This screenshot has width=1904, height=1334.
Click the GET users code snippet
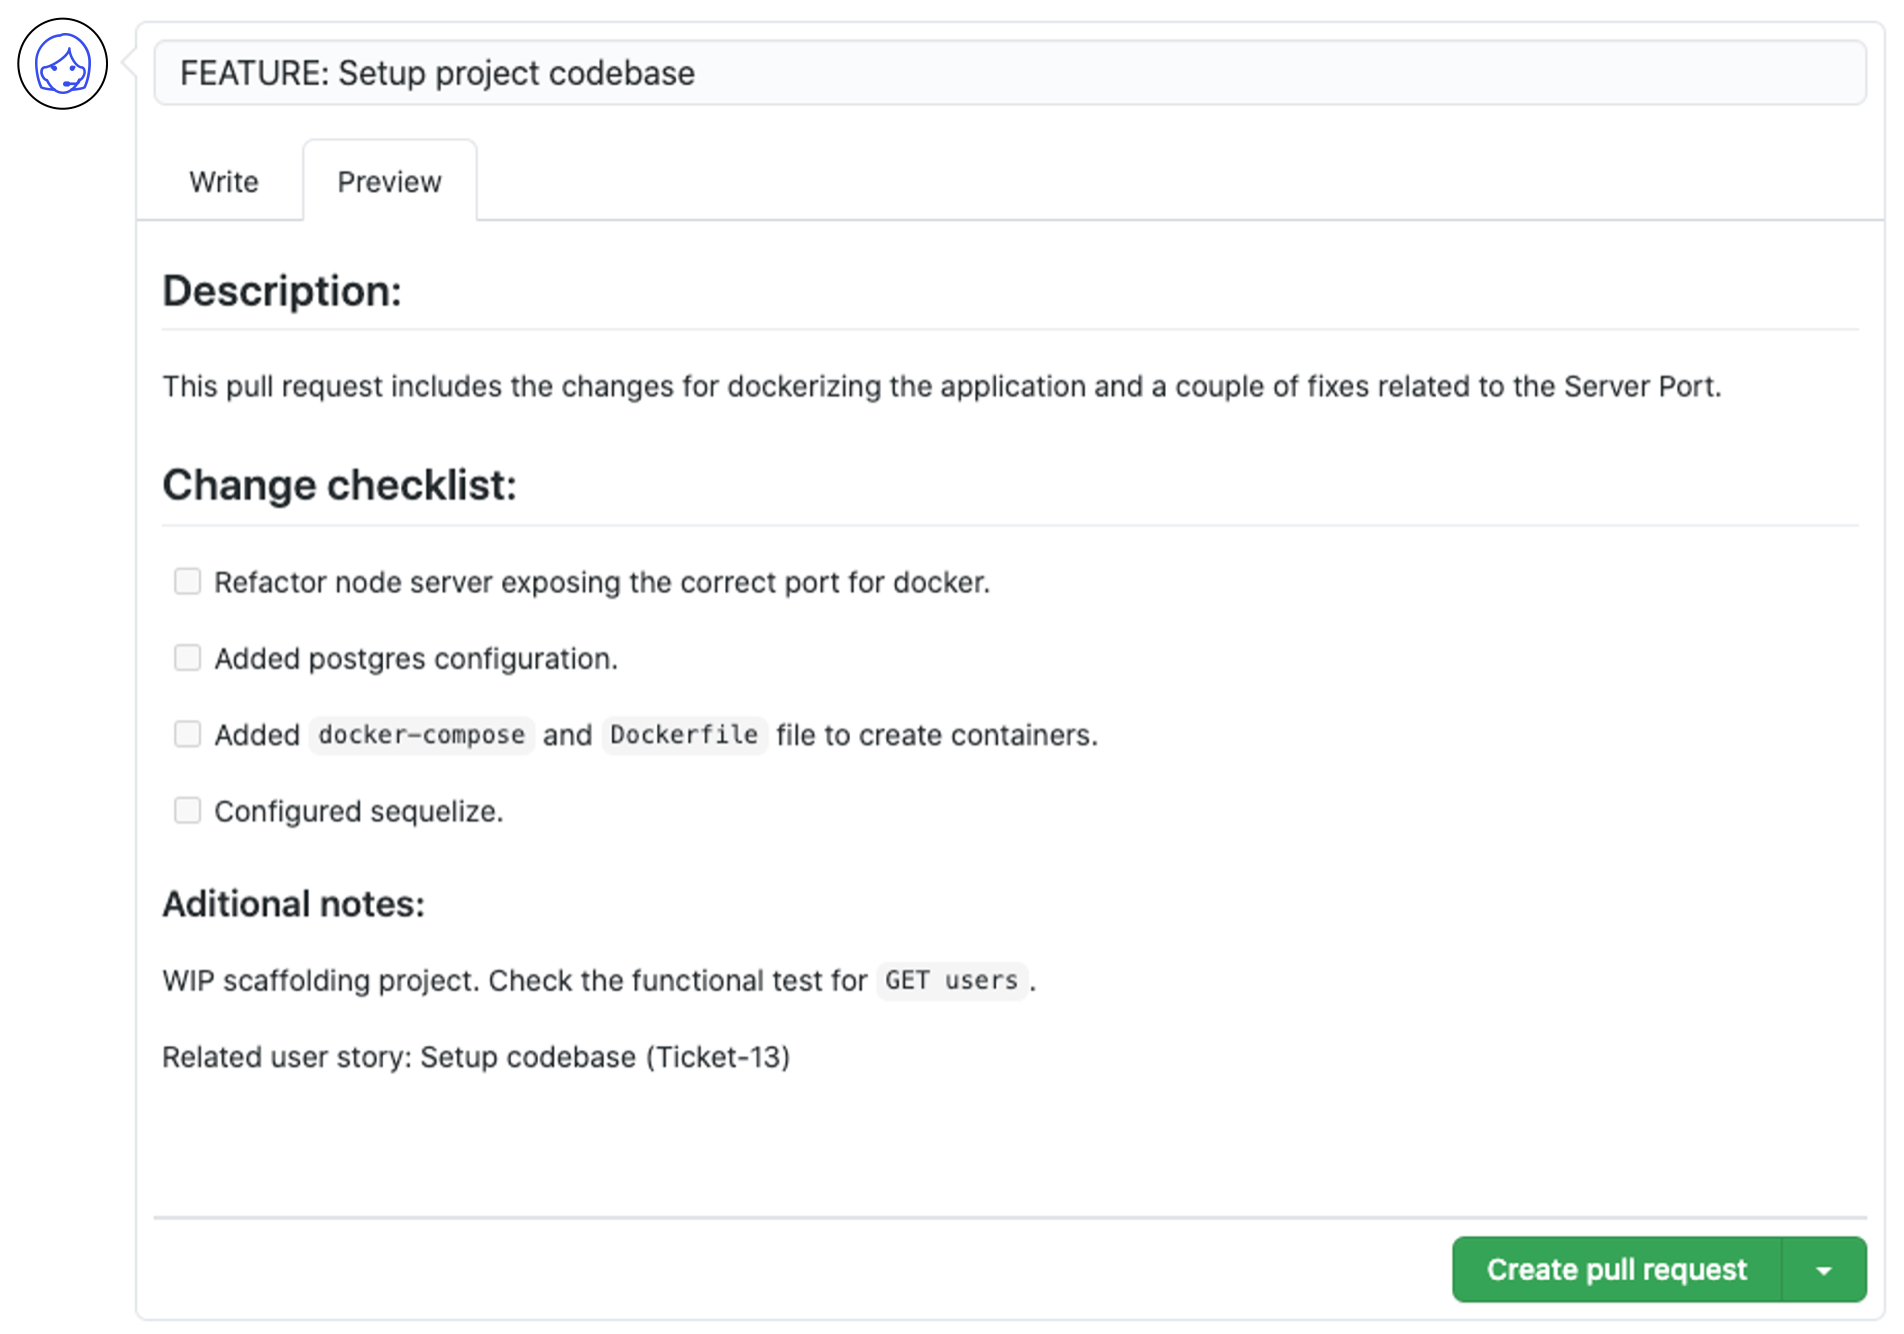pos(952,981)
